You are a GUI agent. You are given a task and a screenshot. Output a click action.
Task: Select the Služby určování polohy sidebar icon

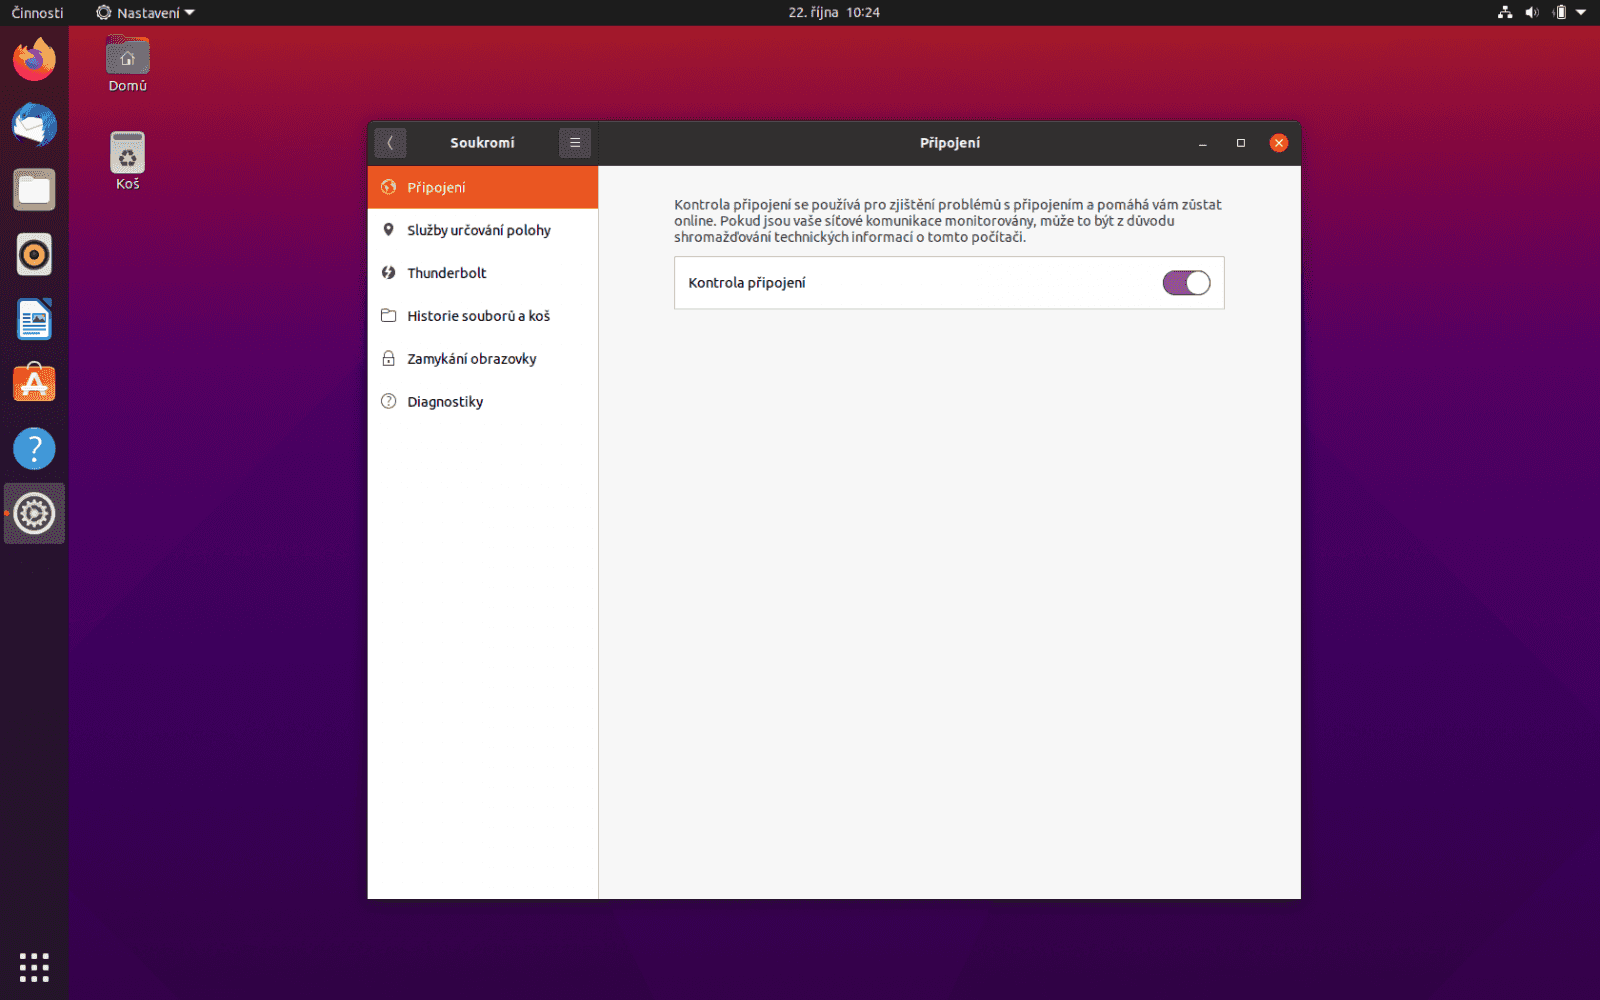[x=389, y=229]
